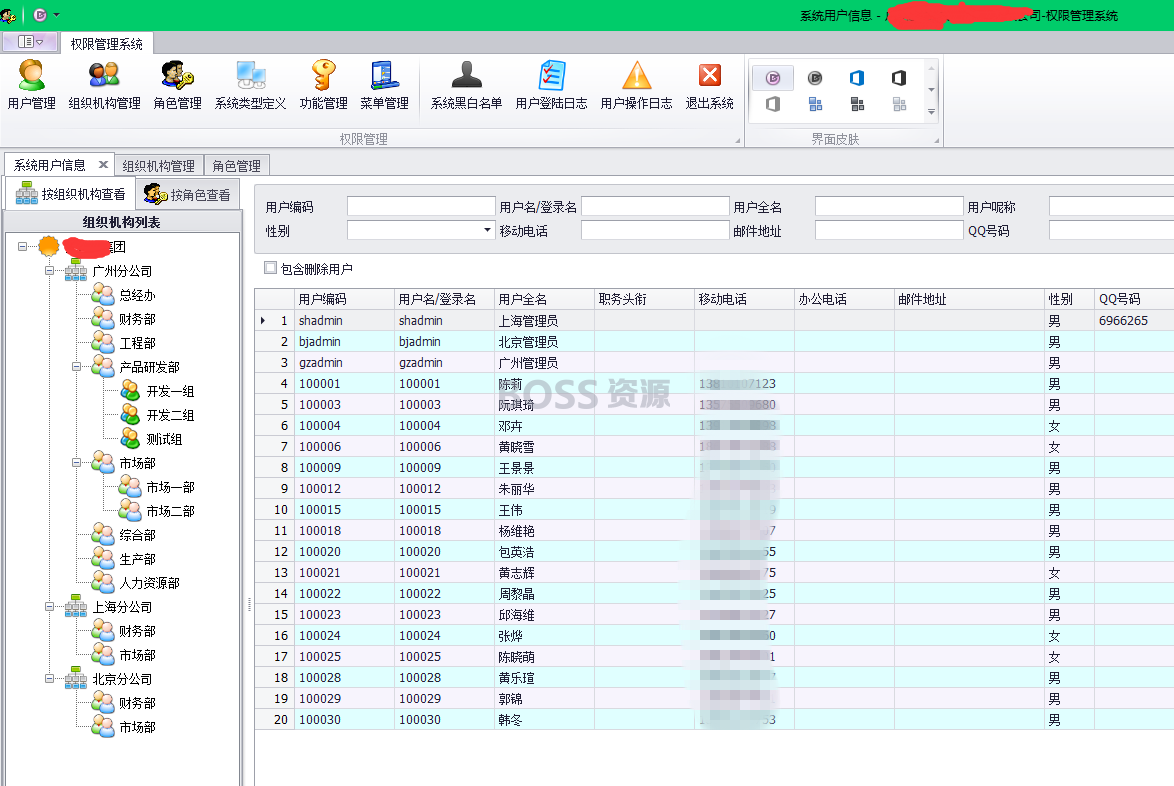1174x786 pixels.
Task: Open 用户操作日志 warning icon
Action: (x=636, y=85)
